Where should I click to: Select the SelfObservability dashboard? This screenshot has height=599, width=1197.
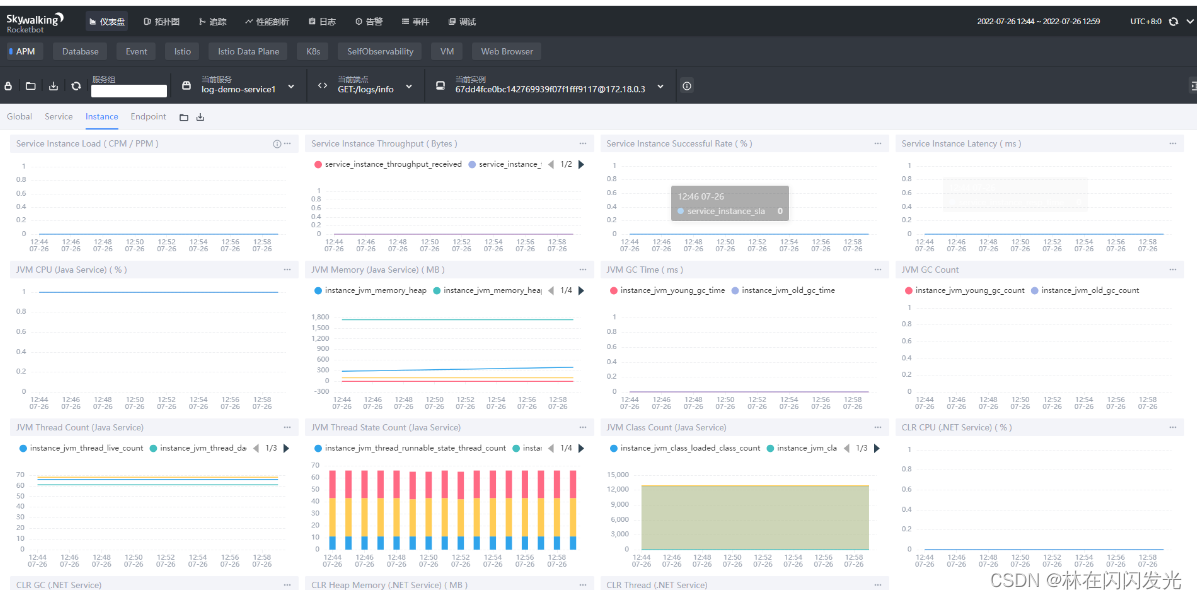pyautogui.click(x=380, y=51)
